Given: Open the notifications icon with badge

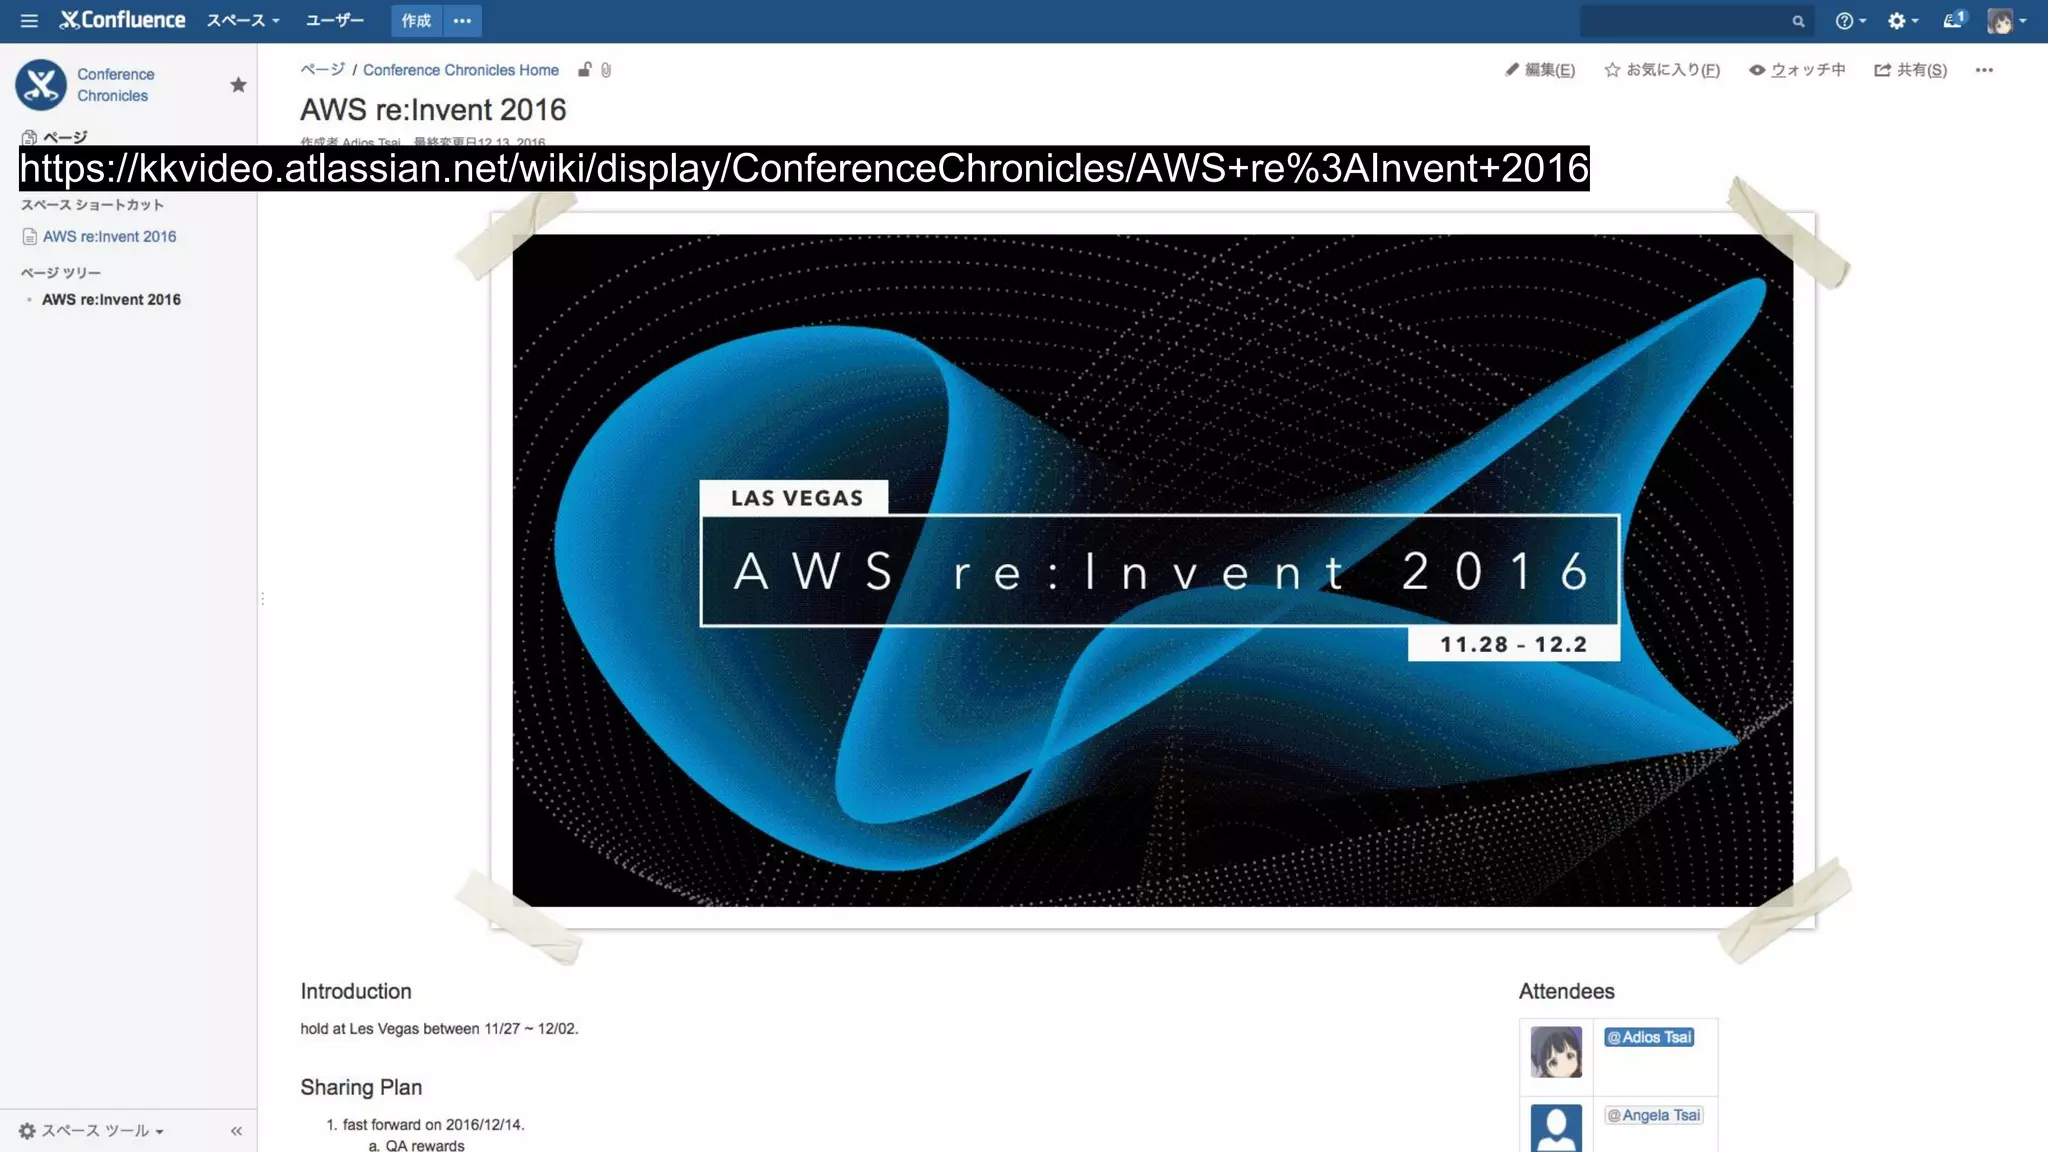Looking at the screenshot, I should click(1954, 19).
